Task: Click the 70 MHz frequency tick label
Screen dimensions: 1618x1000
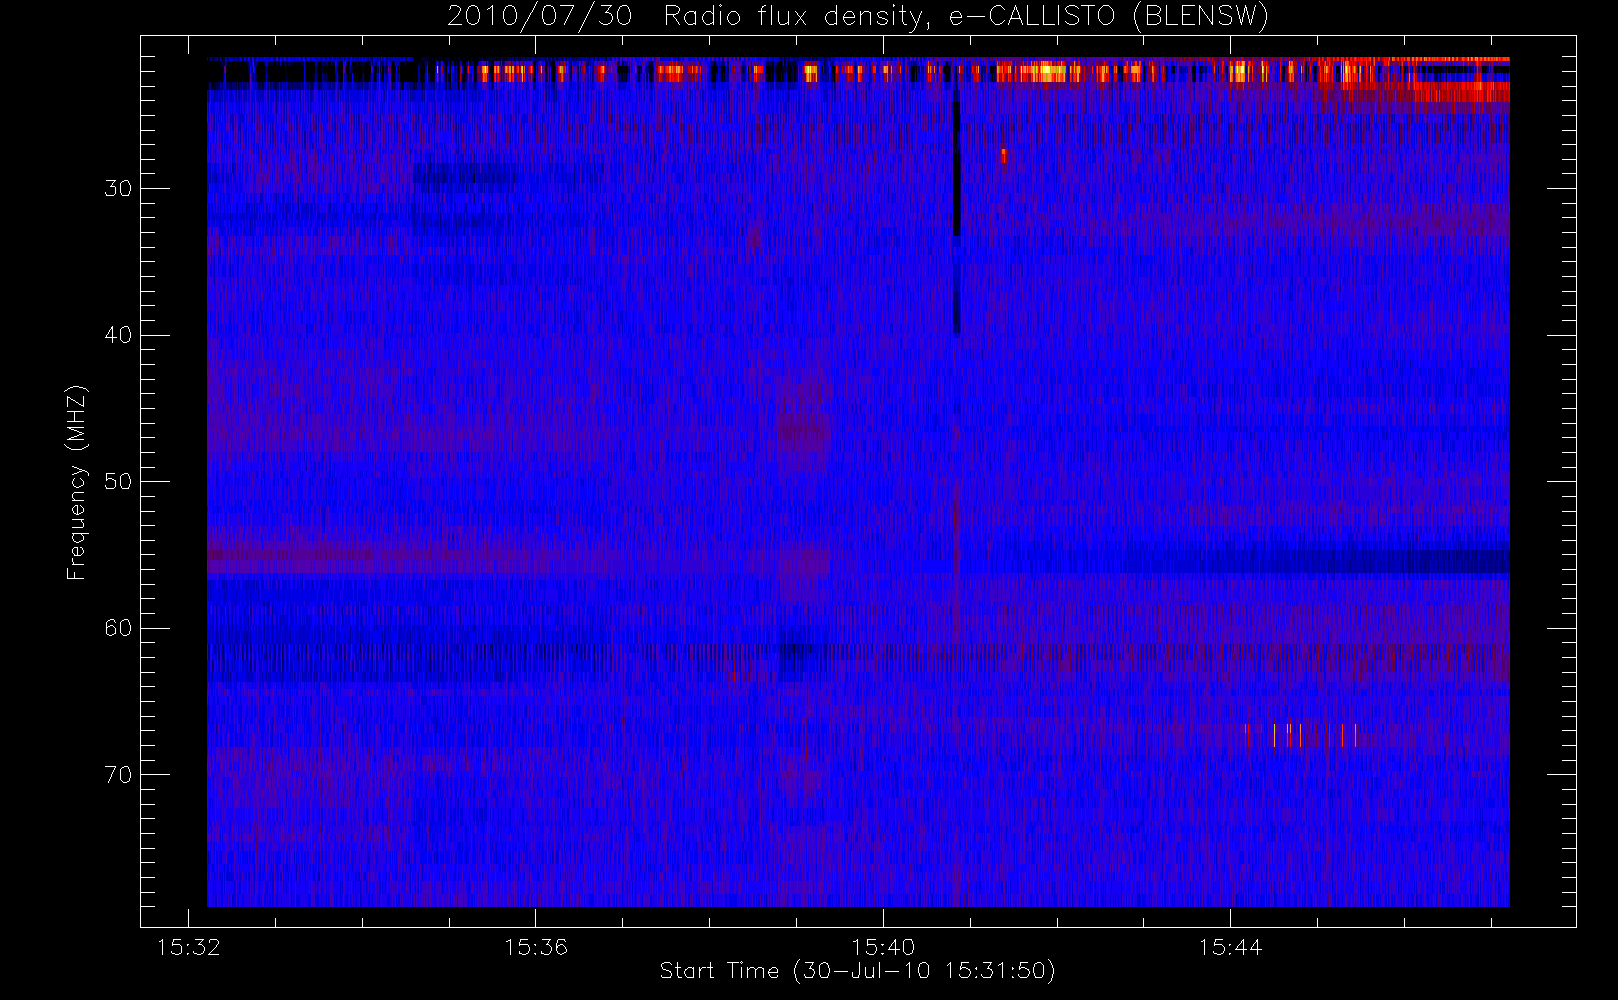Action: click(x=118, y=775)
